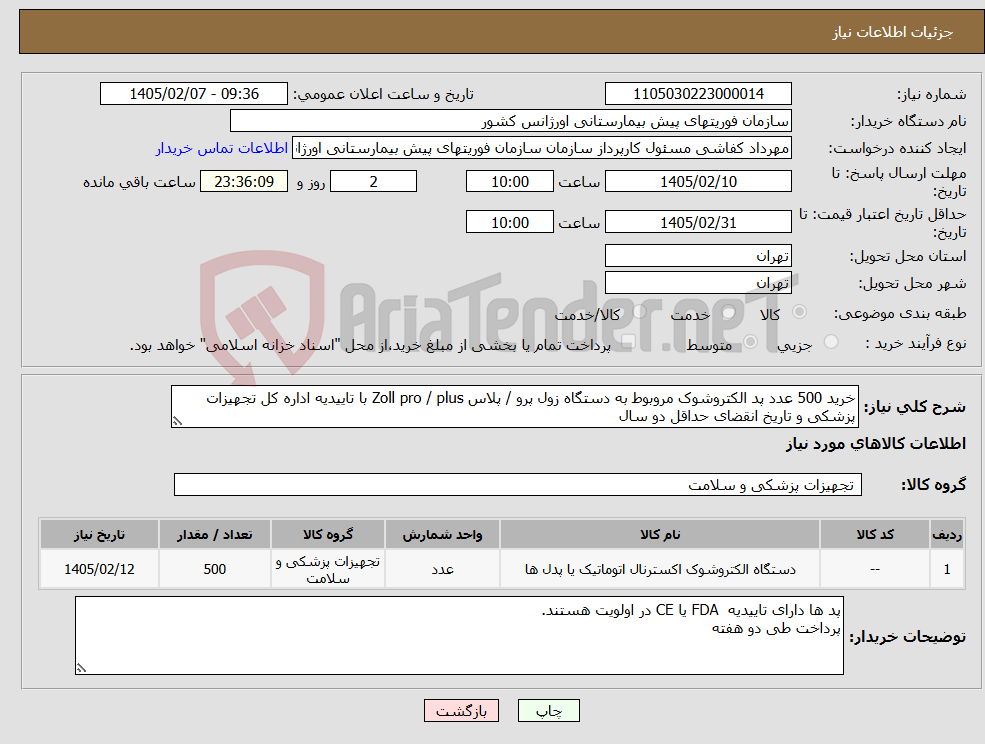Click the price validity date 1405/02/31

[698, 222]
